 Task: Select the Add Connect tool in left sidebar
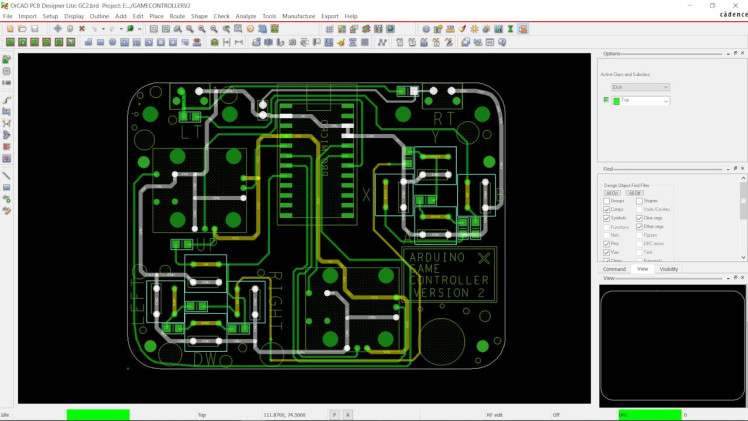point(7,100)
